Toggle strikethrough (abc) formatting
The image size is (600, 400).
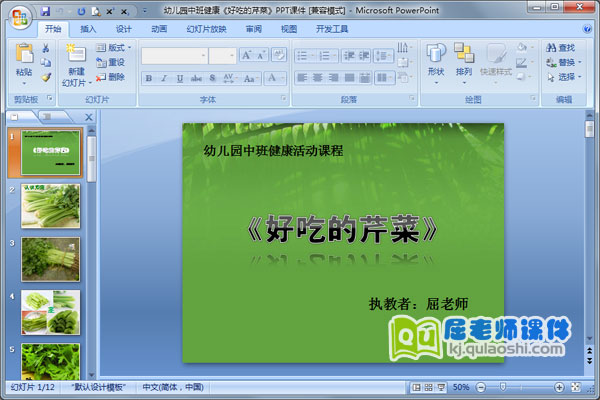pyautogui.click(x=196, y=78)
